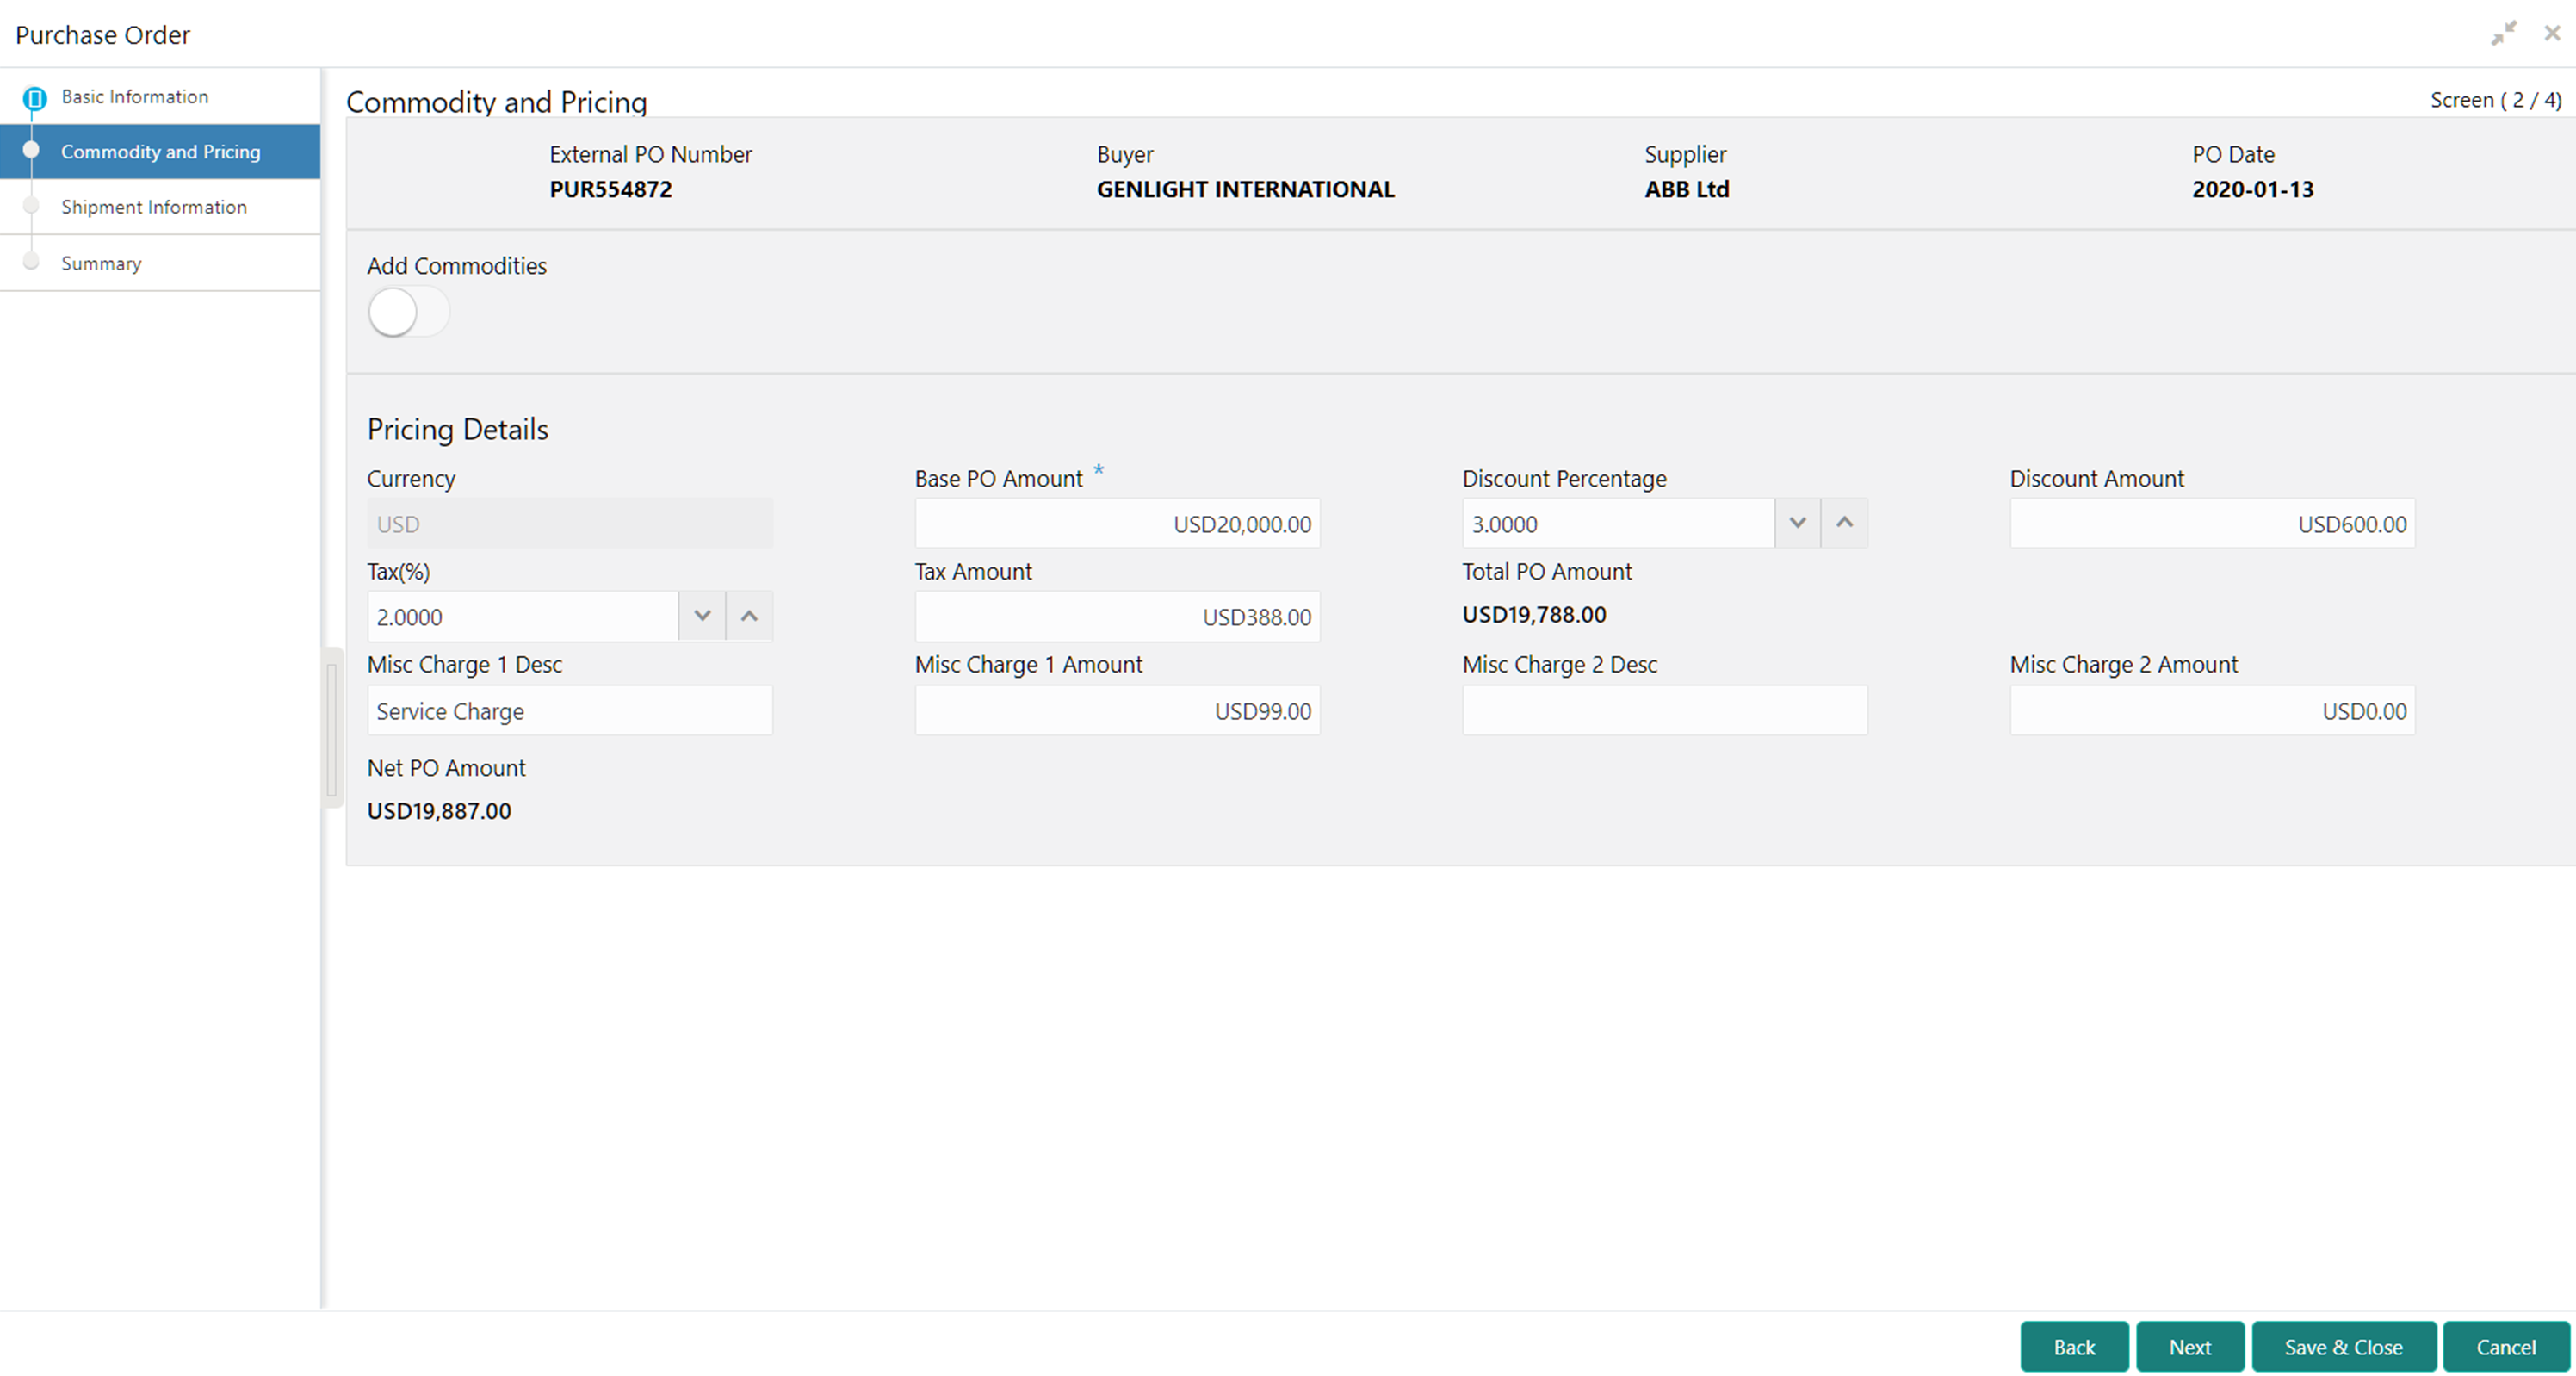Navigate to Basic Information tab
The width and height of the screenshot is (2576, 1376).
point(134,97)
